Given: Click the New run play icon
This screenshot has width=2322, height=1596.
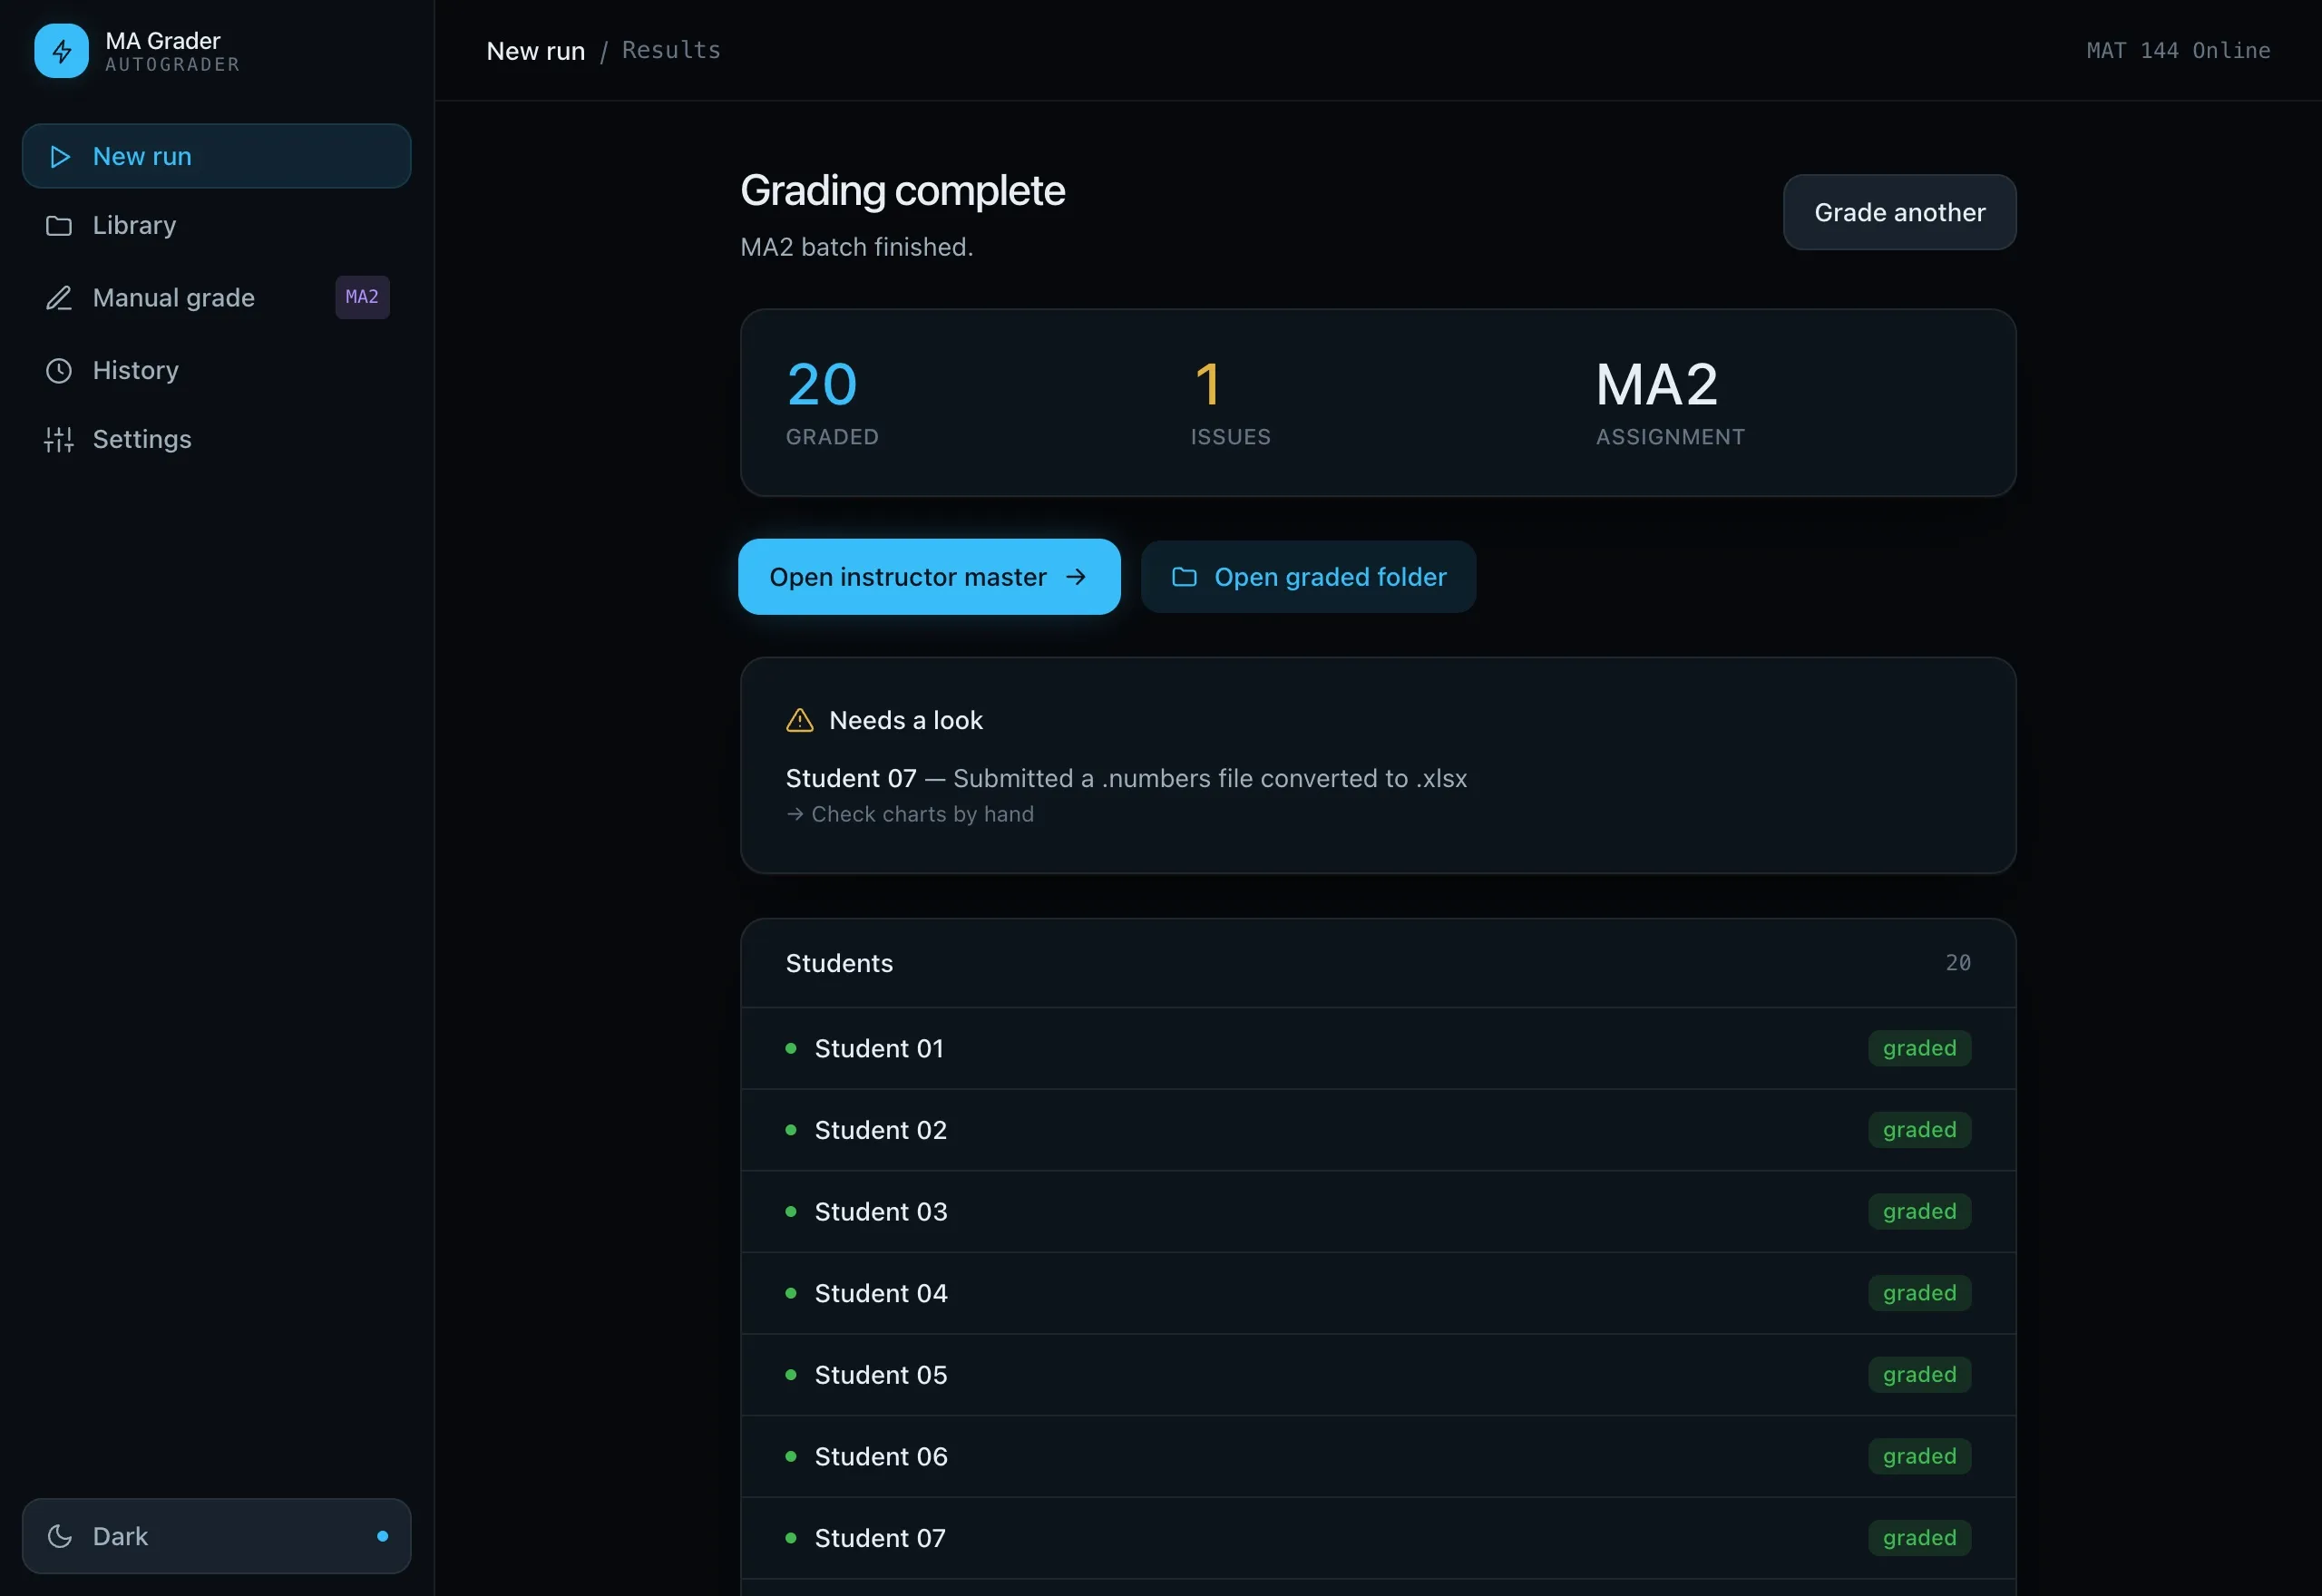Looking at the screenshot, I should pos(60,157).
